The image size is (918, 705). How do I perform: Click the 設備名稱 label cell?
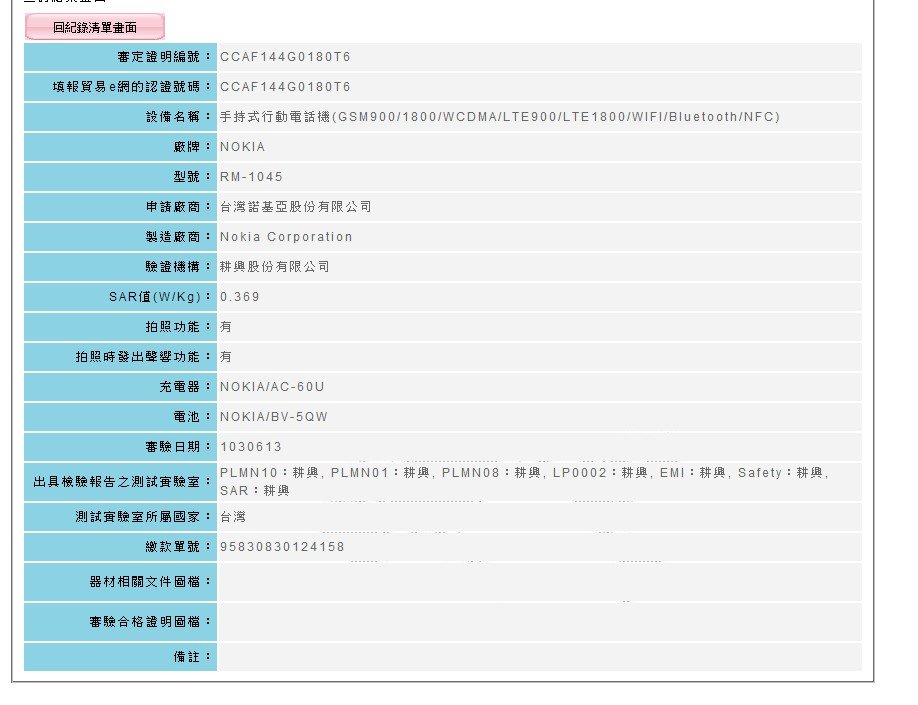(x=120, y=117)
